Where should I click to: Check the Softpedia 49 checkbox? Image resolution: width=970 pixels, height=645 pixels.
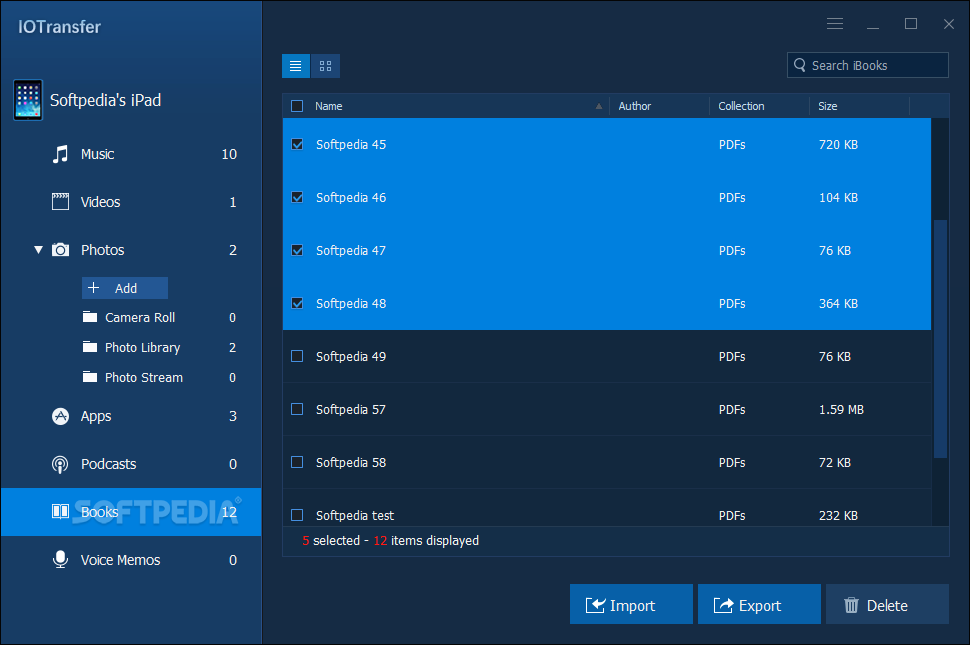[x=297, y=356]
